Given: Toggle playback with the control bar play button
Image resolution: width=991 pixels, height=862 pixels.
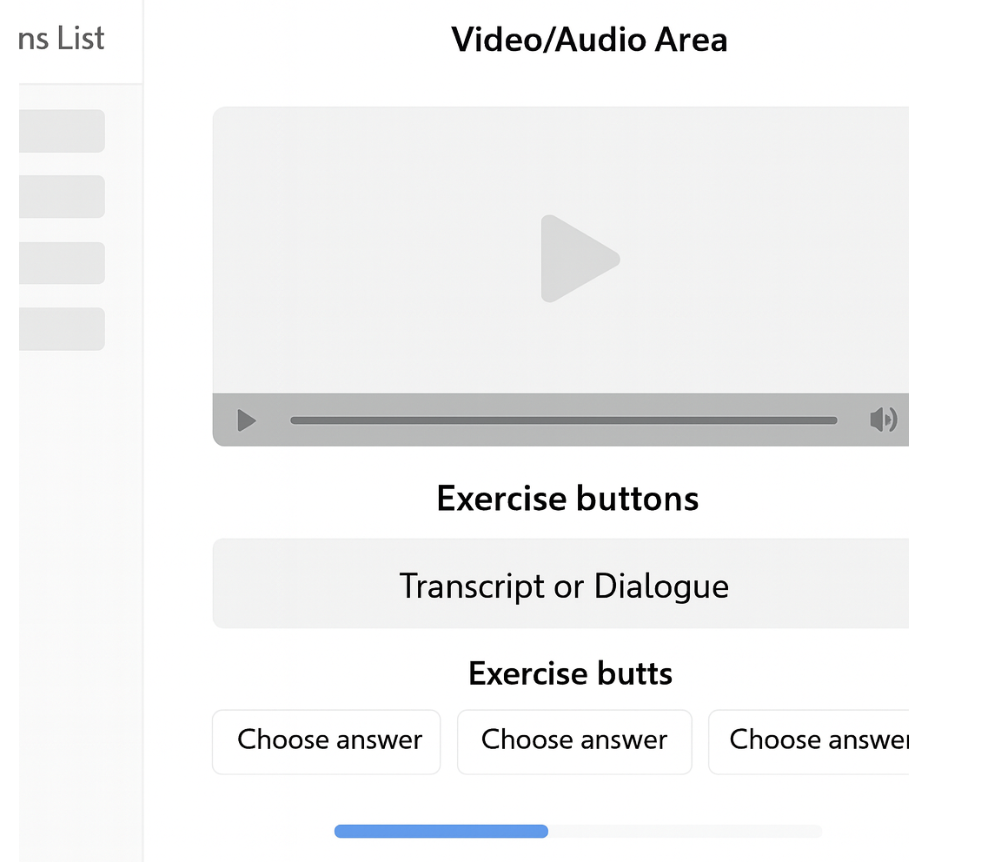Looking at the screenshot, I should [x=246, y=420].
